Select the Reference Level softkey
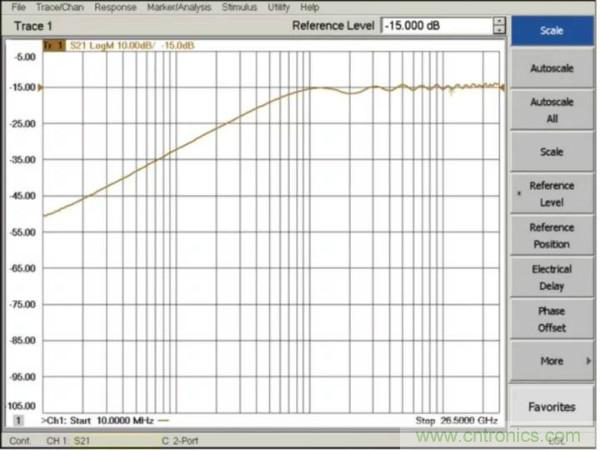This screenshot has height=451, width=600. (552, 193)
